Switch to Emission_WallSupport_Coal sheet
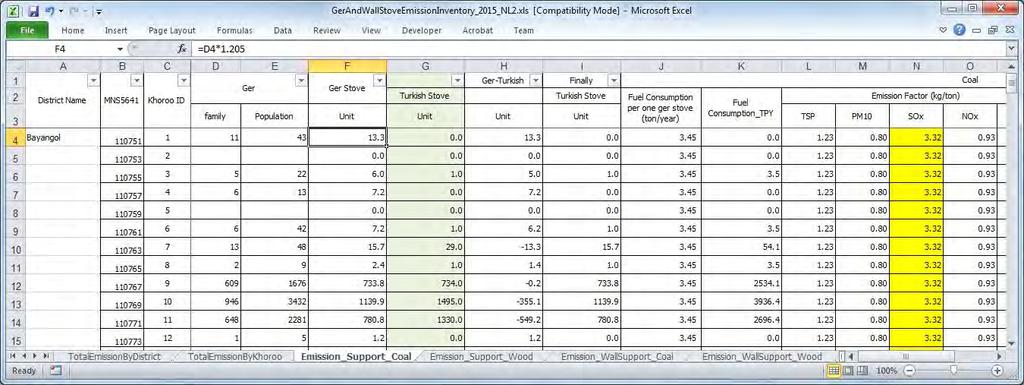The image size is (1024, 385). coord(616,356)
